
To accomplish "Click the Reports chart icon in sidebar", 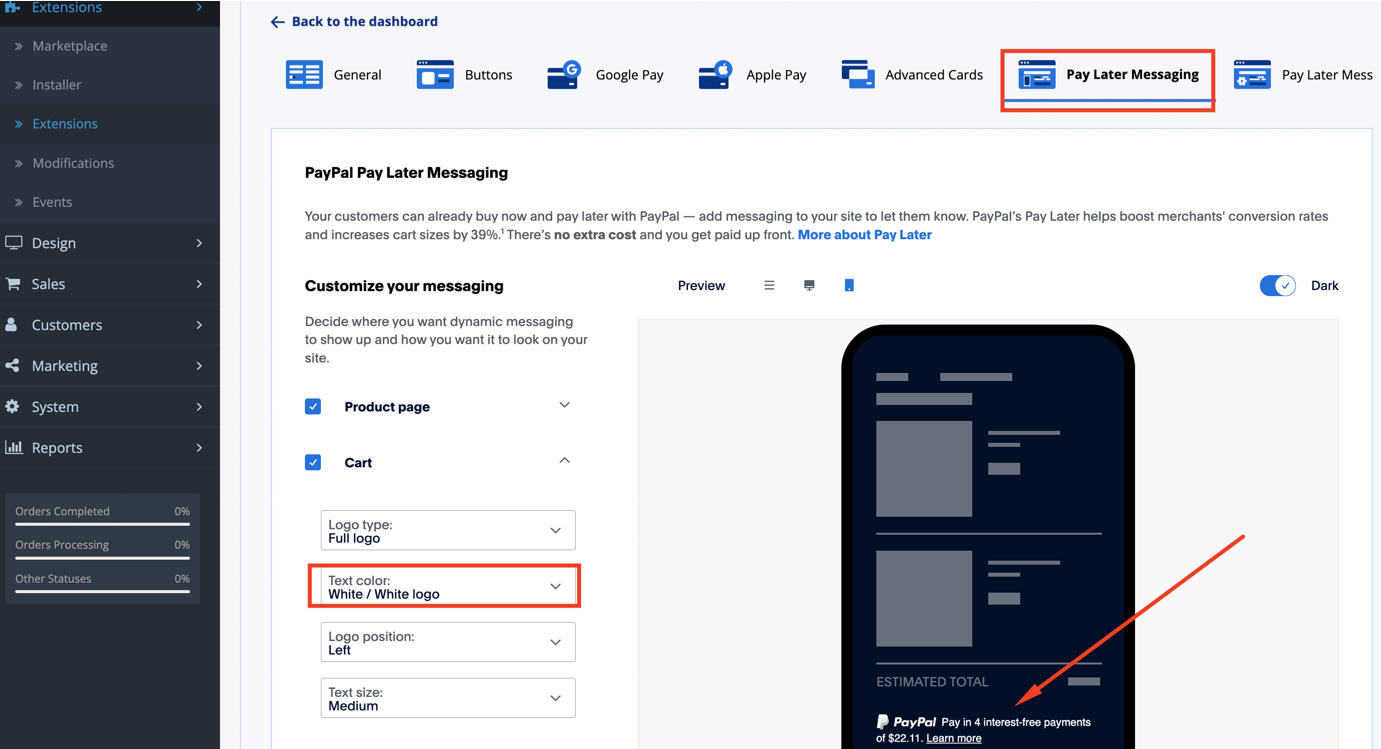I will pyautogui.click(x=13, y=447).
